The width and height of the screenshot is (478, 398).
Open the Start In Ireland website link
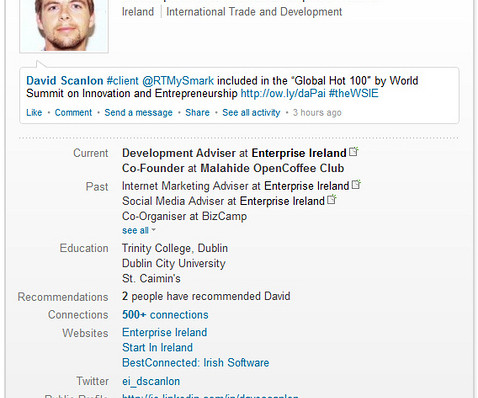pos(157,347)
